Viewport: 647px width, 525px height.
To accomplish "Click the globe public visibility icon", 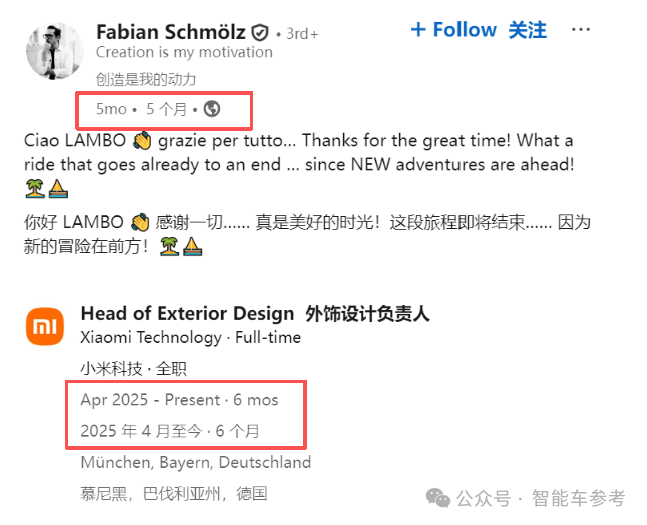I will (212, 109).
